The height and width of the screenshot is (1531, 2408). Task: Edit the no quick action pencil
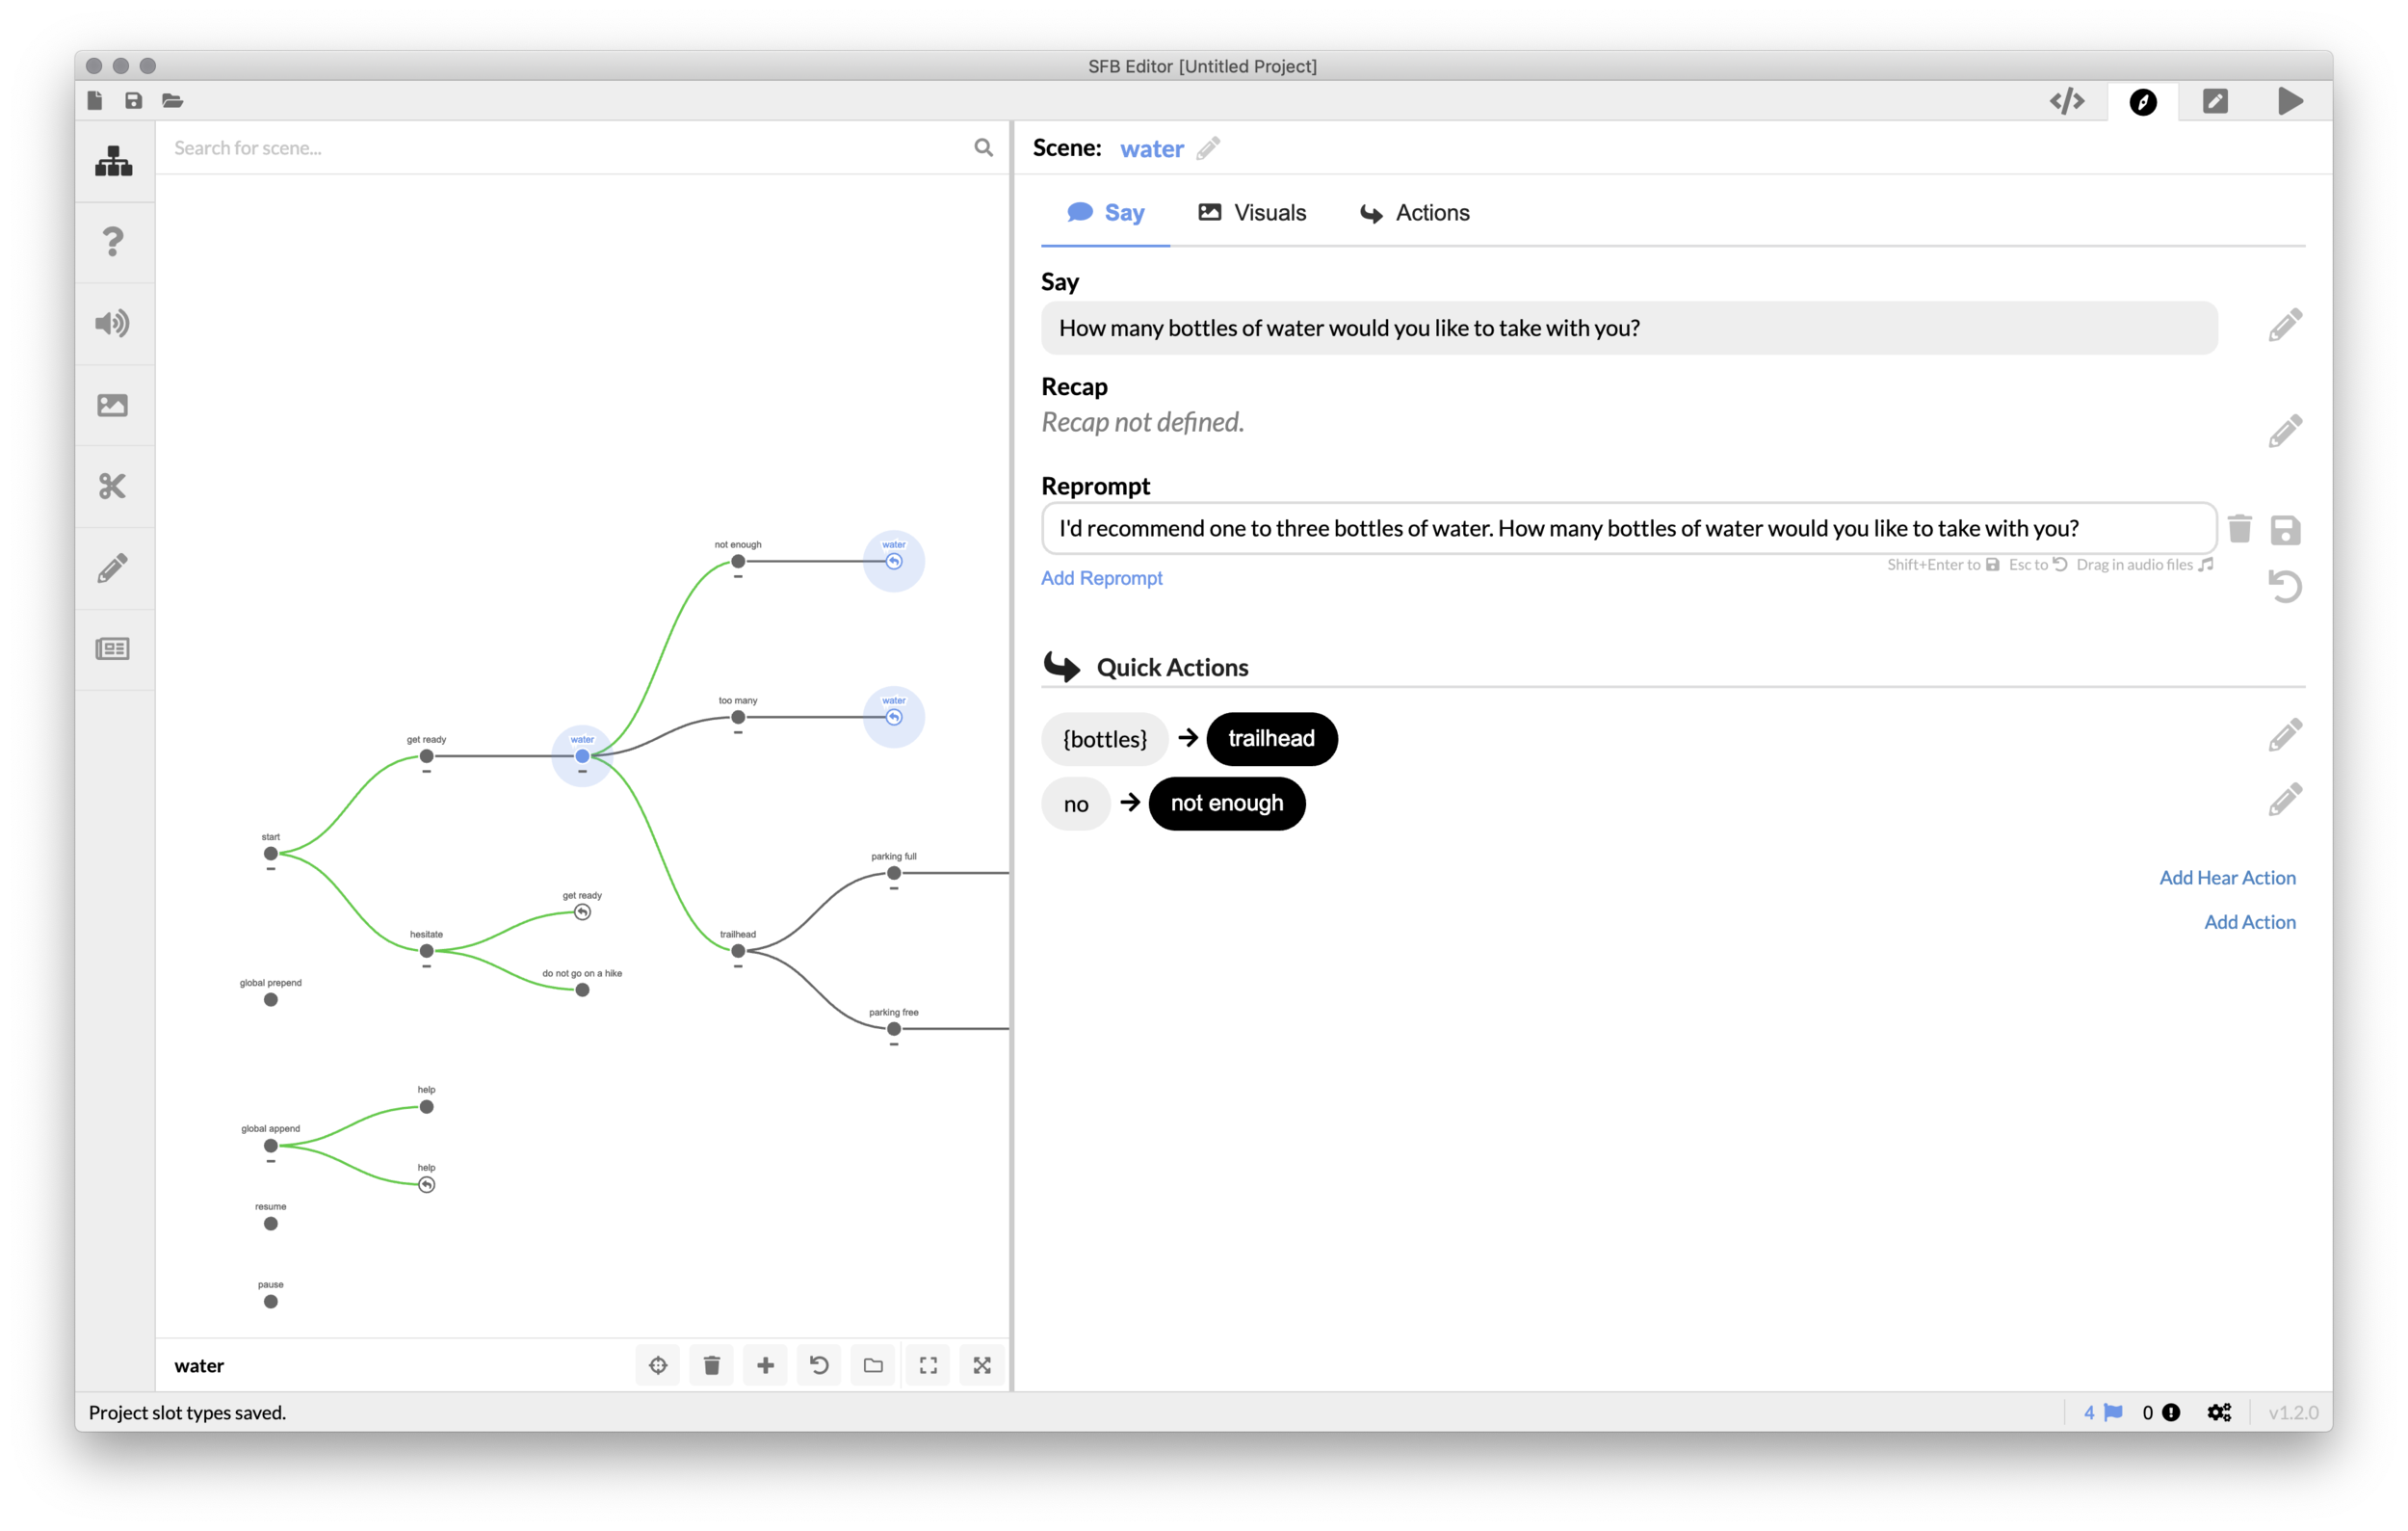[2284, 801]
